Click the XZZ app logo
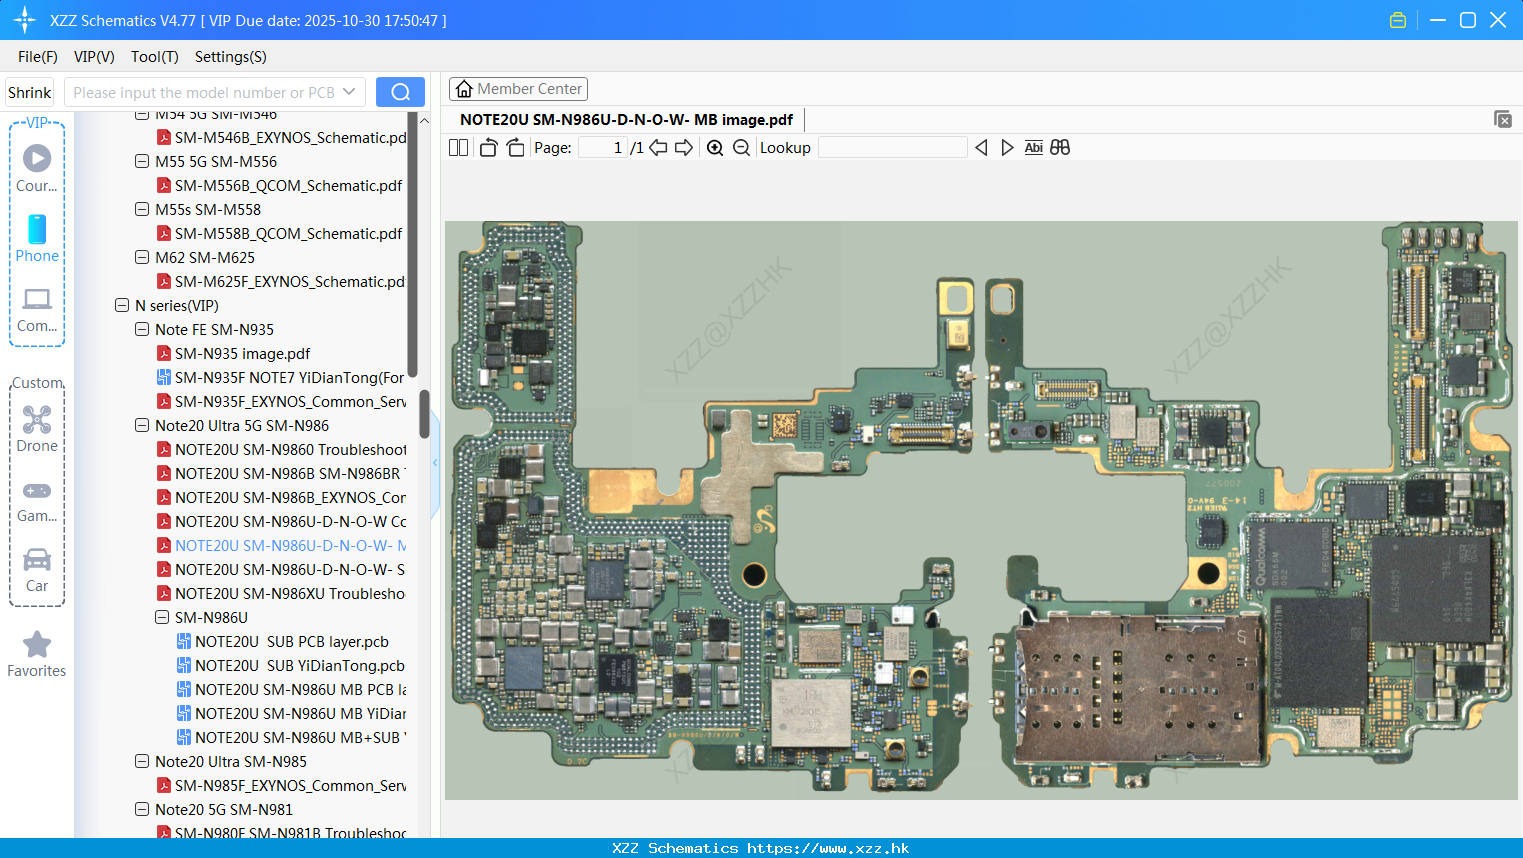 tap(25, 20)
